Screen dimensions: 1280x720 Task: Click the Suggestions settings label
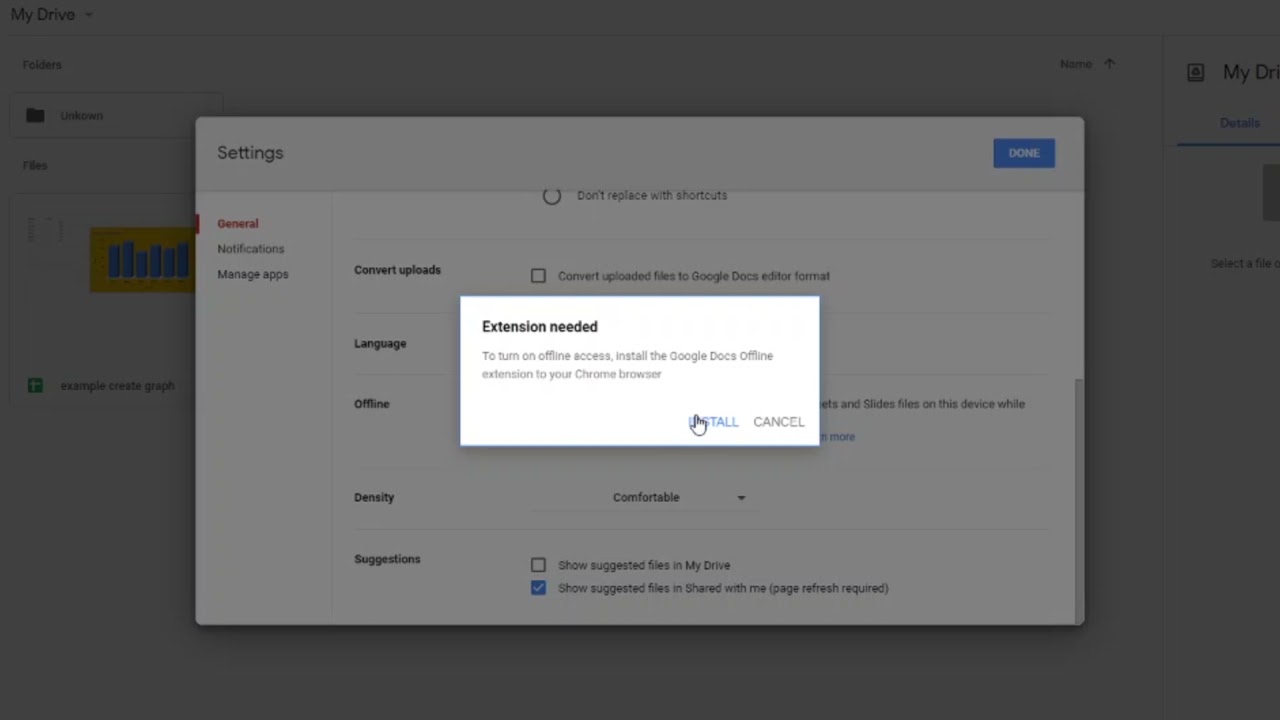[x=387, y=559]
